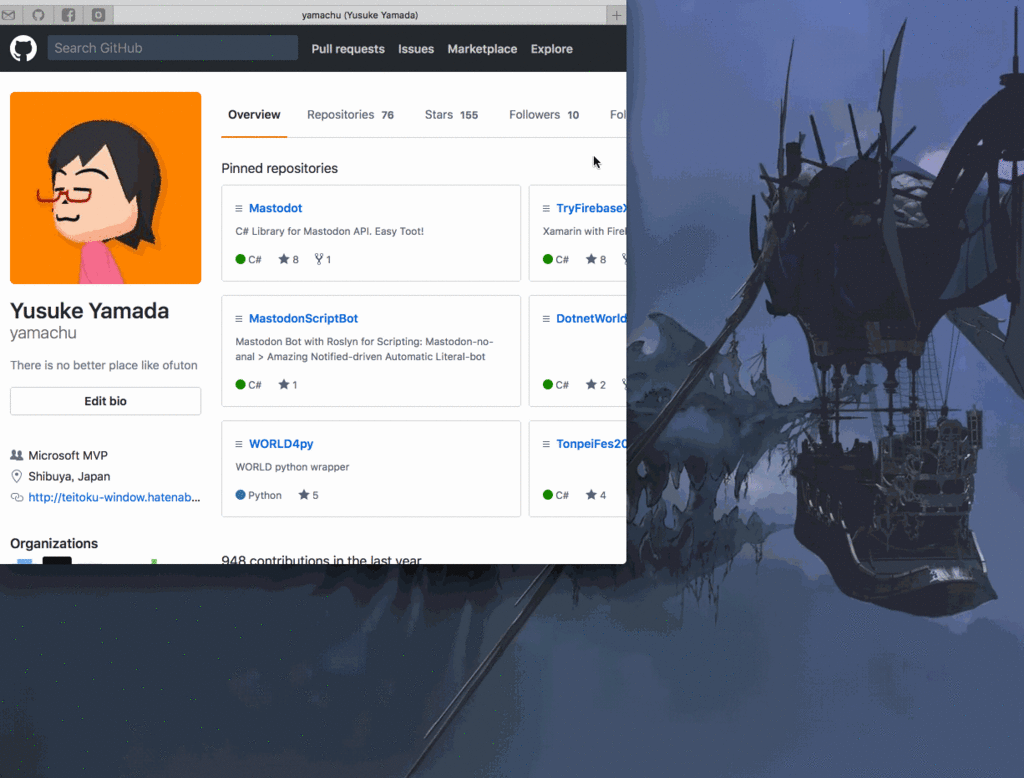Open Issues in the header

pos(416,49)
